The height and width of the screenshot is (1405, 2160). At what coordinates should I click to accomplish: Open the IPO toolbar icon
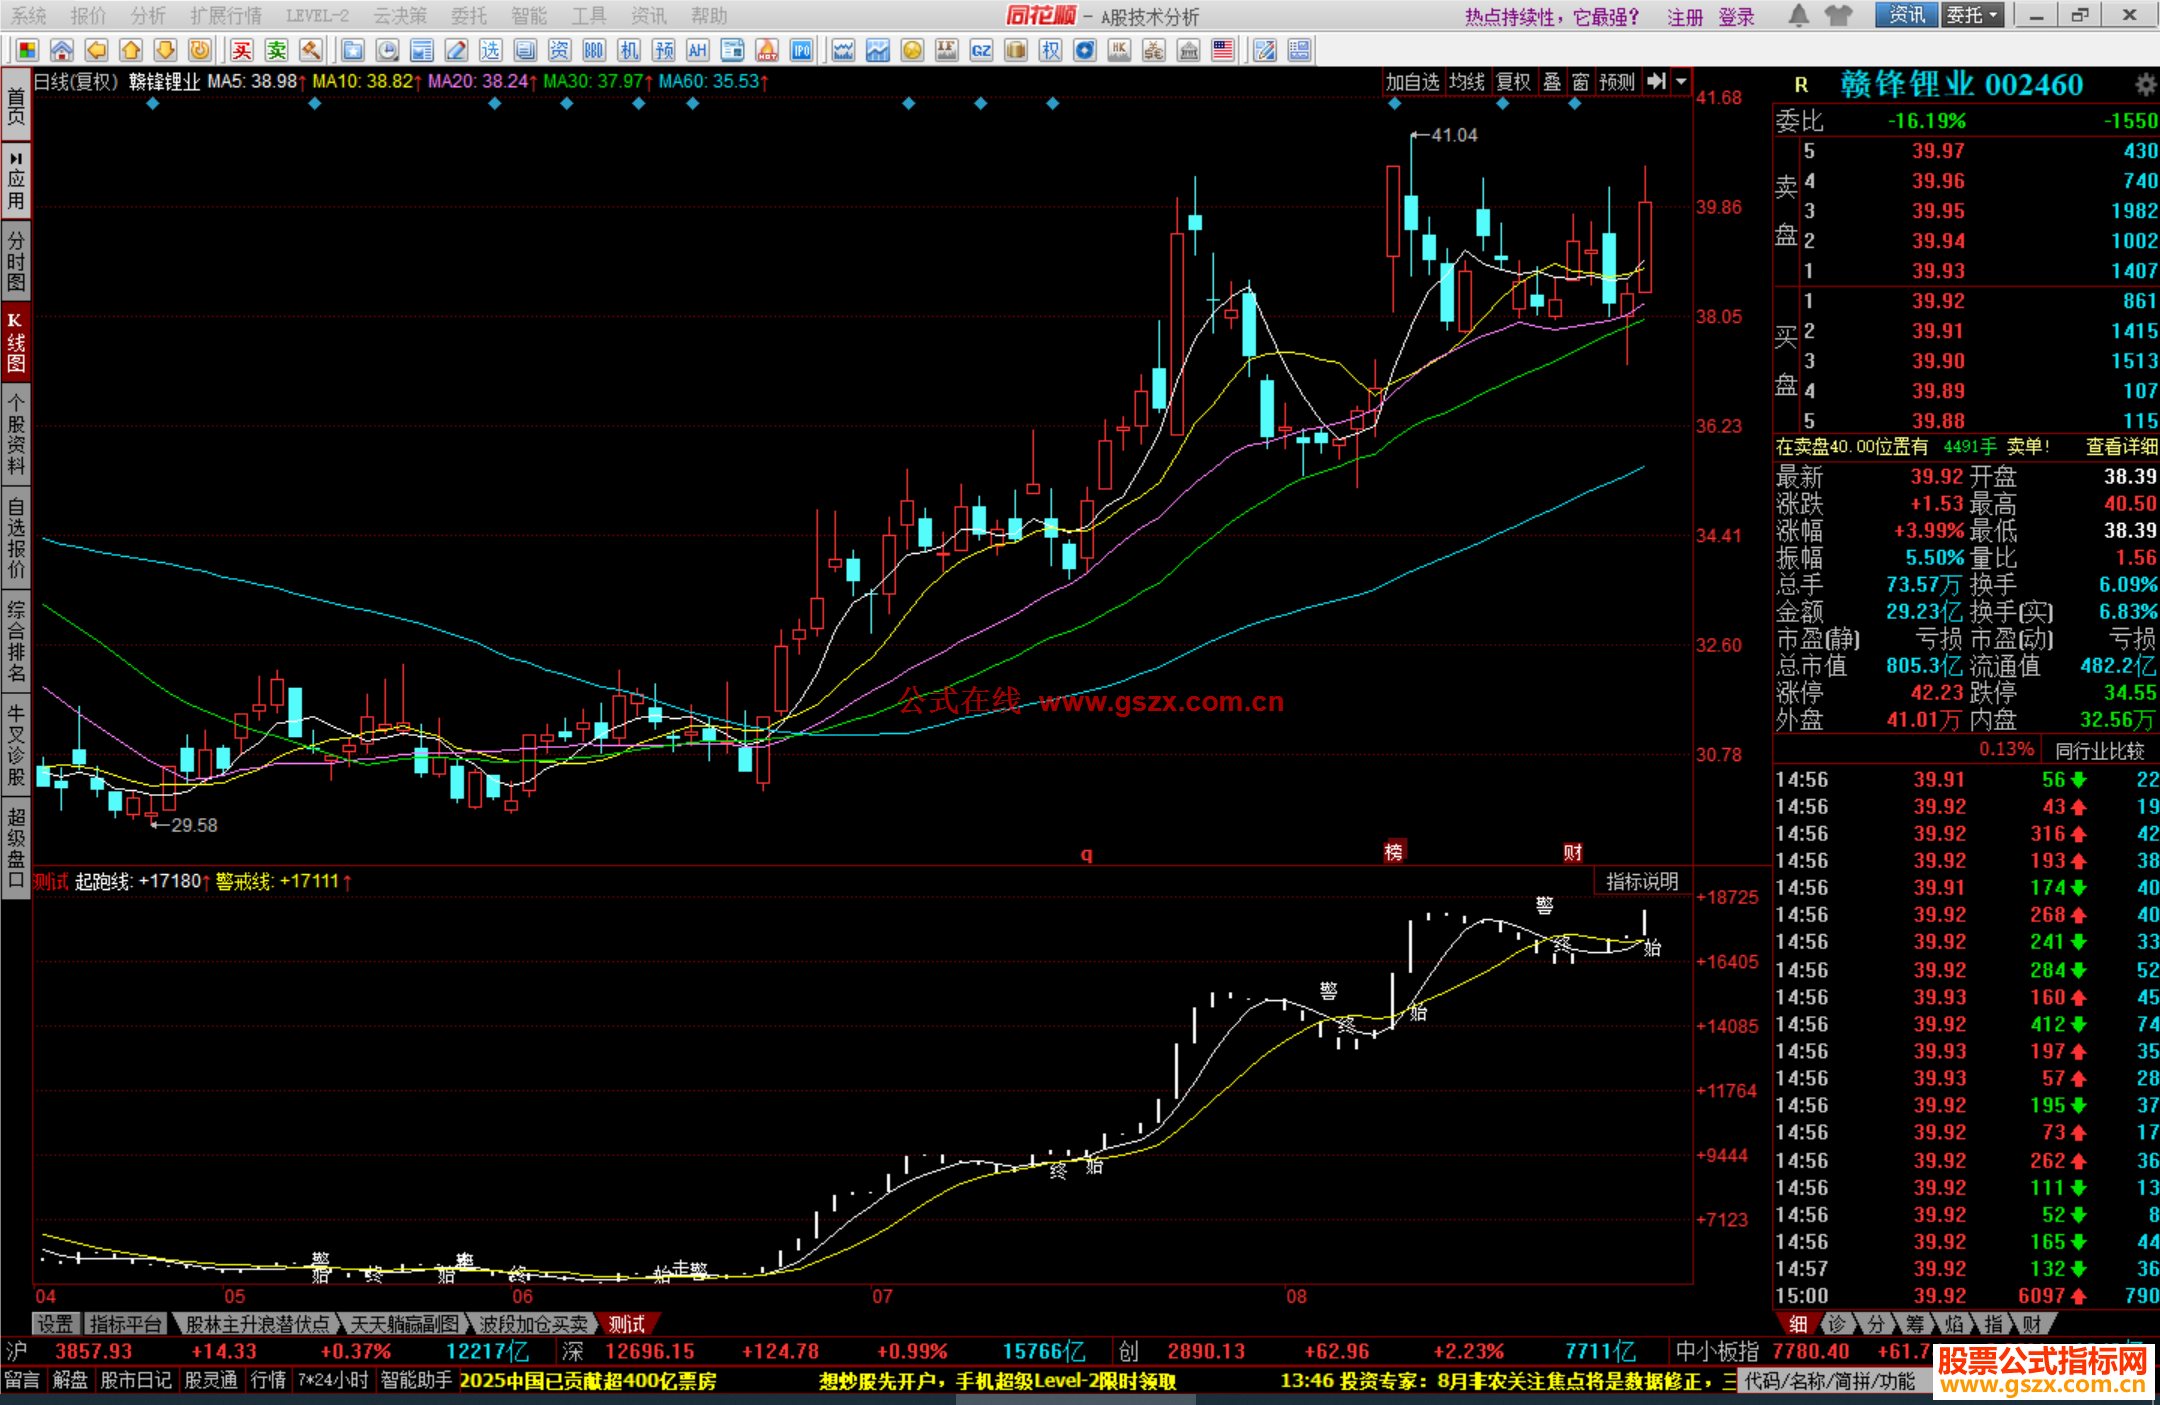tap(801, 51)
